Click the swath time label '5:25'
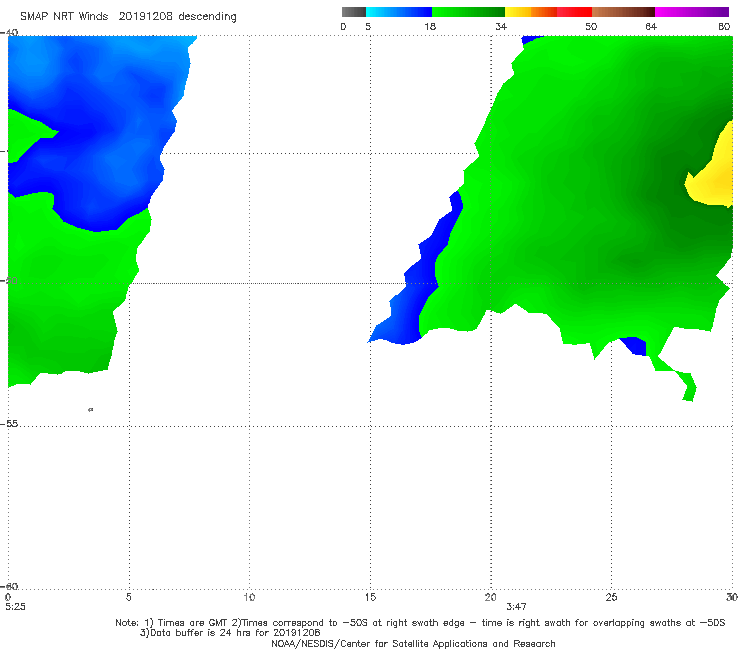Screen dimensions: 740x650 tap(16, 607)
